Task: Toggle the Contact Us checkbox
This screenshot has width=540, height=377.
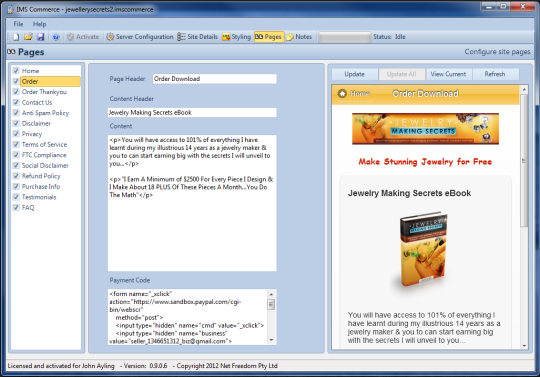Action: pos(16,103)
